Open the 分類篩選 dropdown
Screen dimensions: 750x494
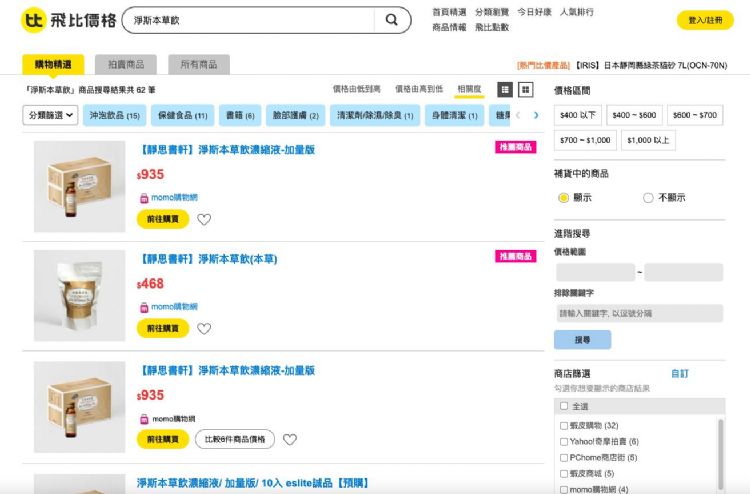[50, 115]
